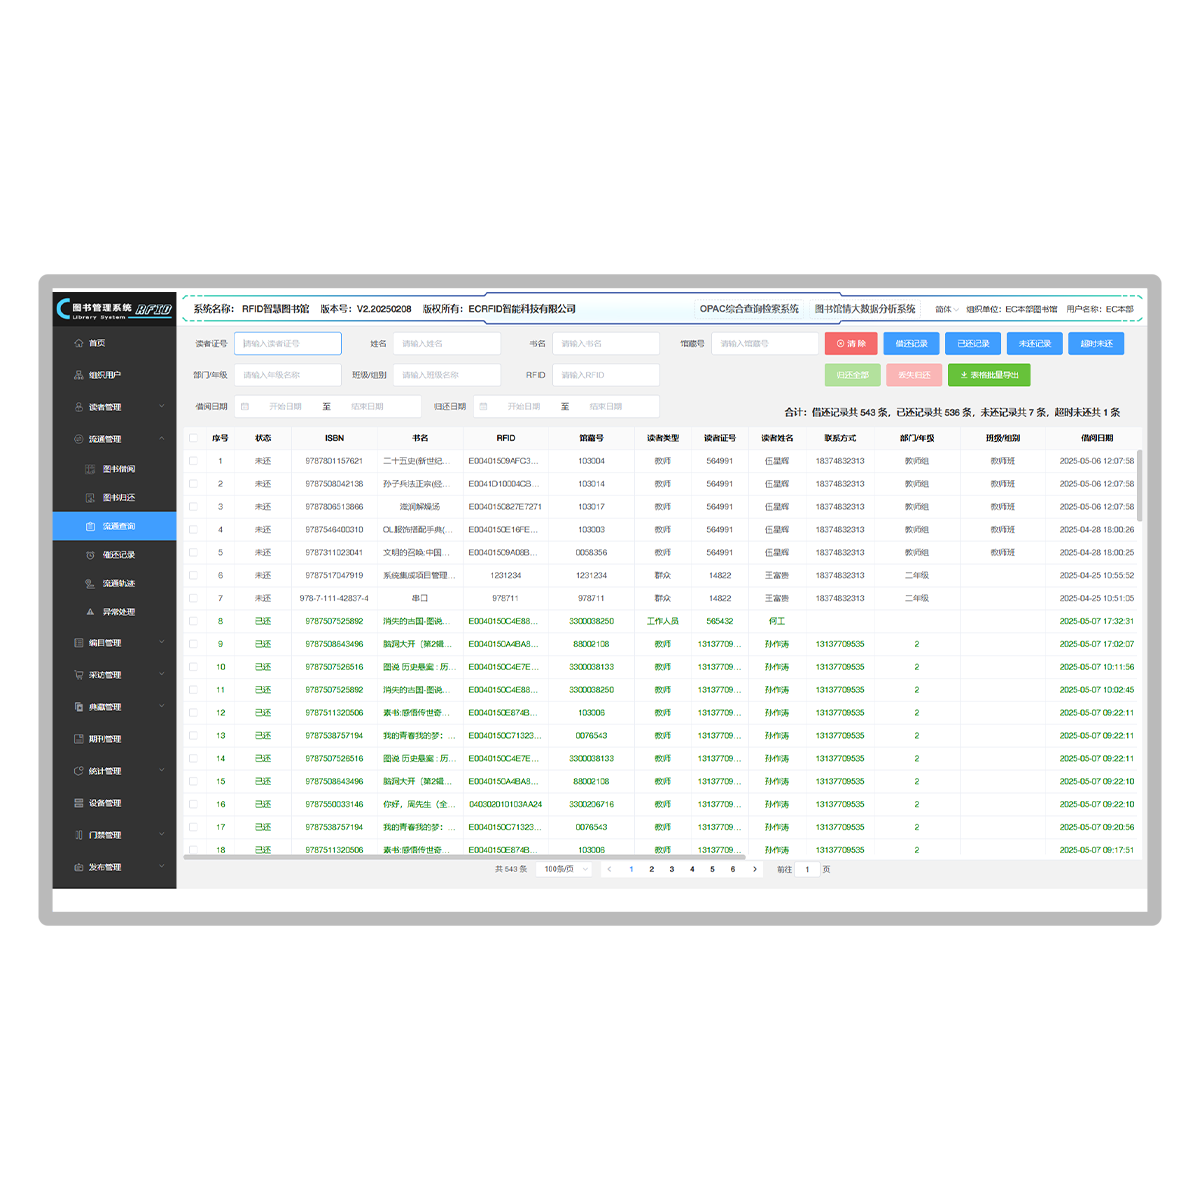Click the 异常处理 warning triangle icon

pyautogui.click(x=91, y=612)
